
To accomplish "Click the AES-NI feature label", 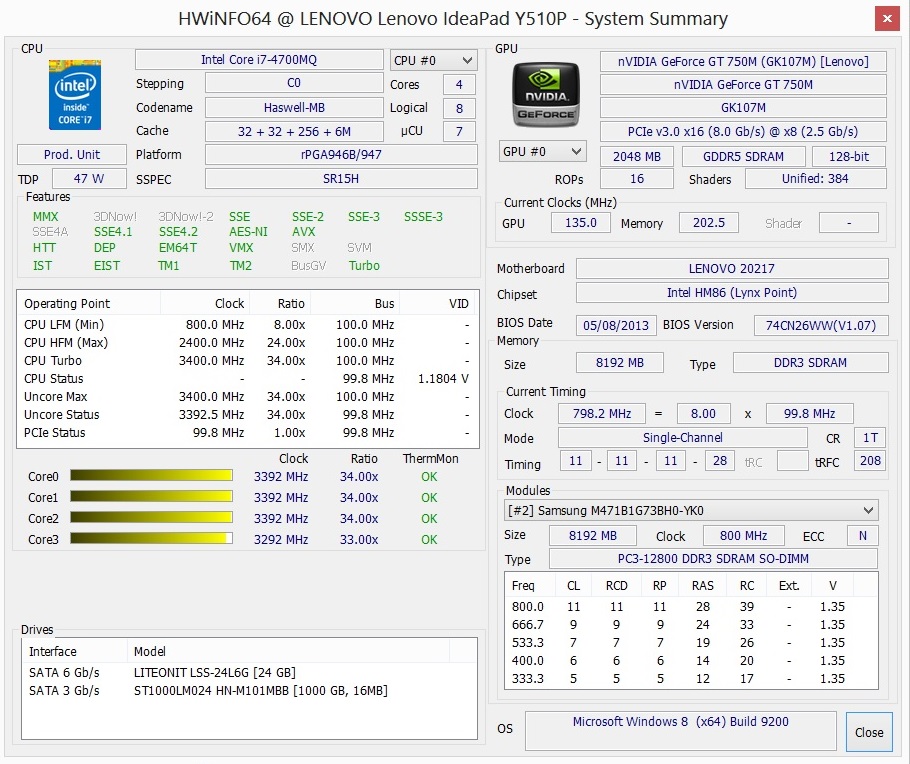I will 248,232.
